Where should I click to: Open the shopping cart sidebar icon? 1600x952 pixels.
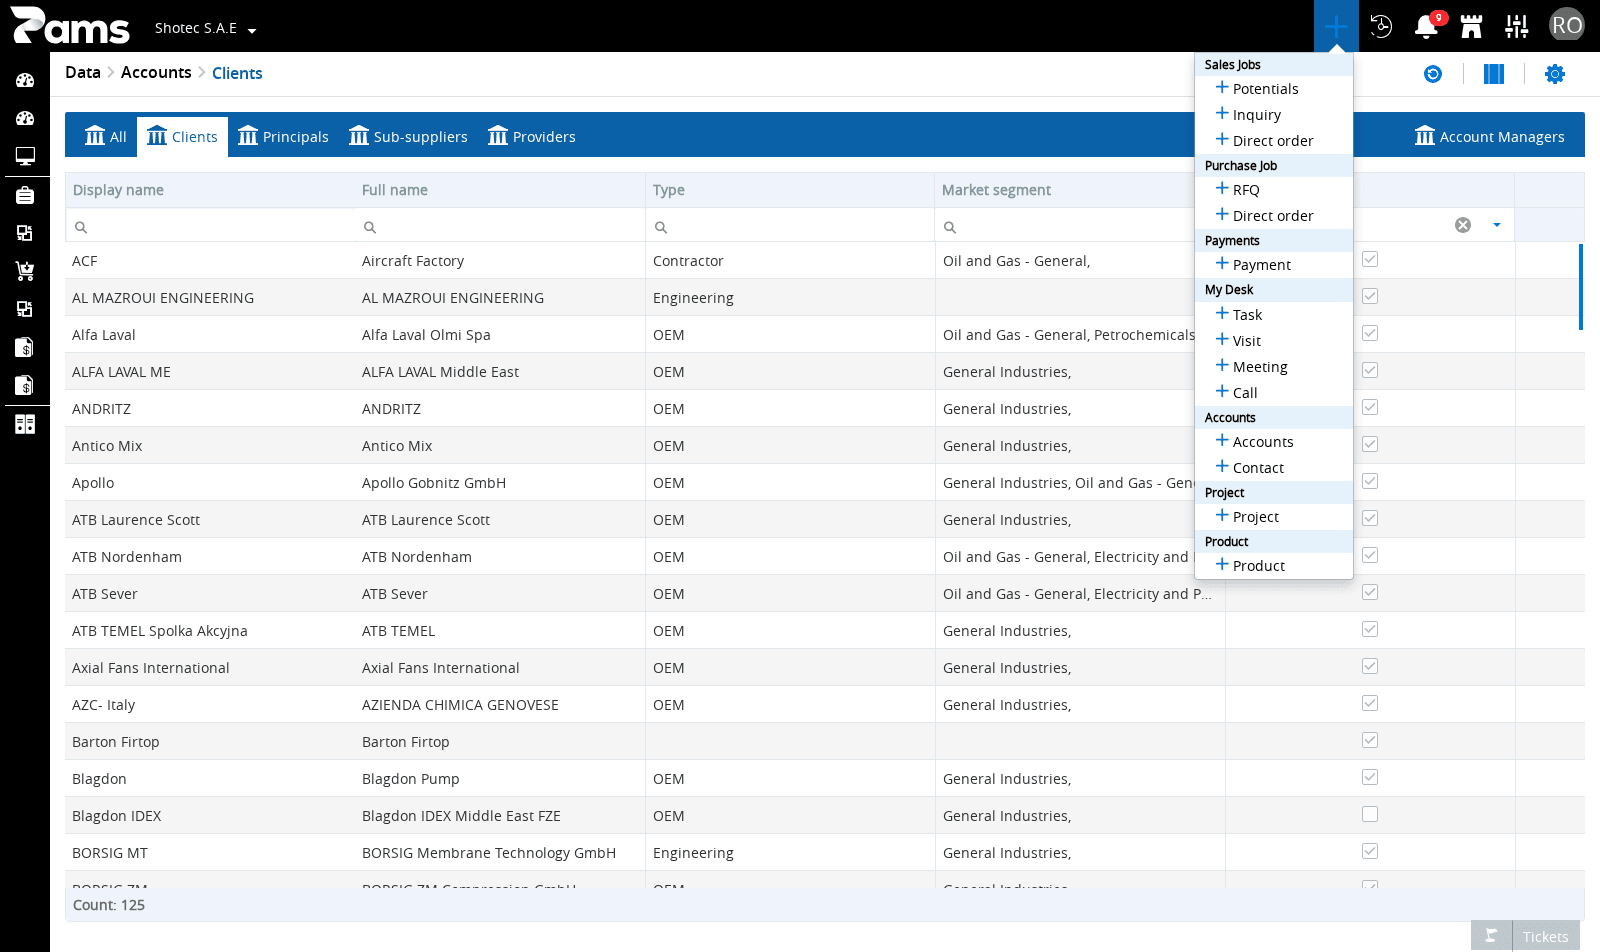tap(25, 271)
